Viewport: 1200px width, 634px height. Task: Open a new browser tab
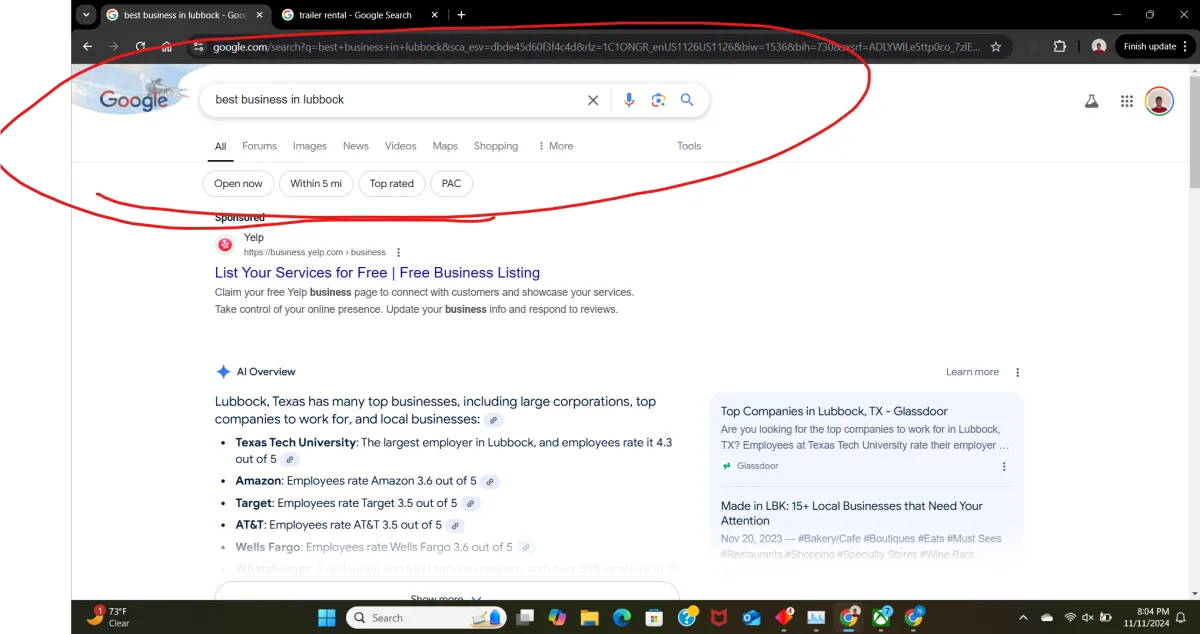pyautogui.click(x=461, y=15)
